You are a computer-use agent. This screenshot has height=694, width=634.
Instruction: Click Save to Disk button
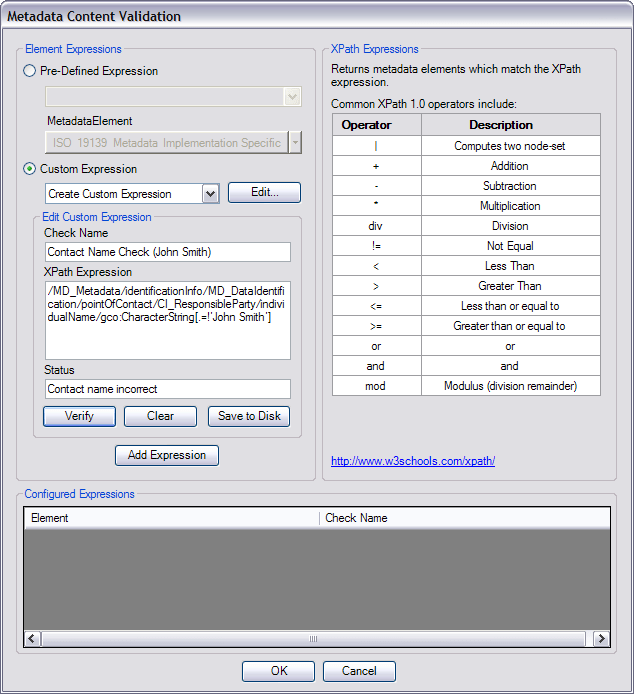[x=249, y=416]
